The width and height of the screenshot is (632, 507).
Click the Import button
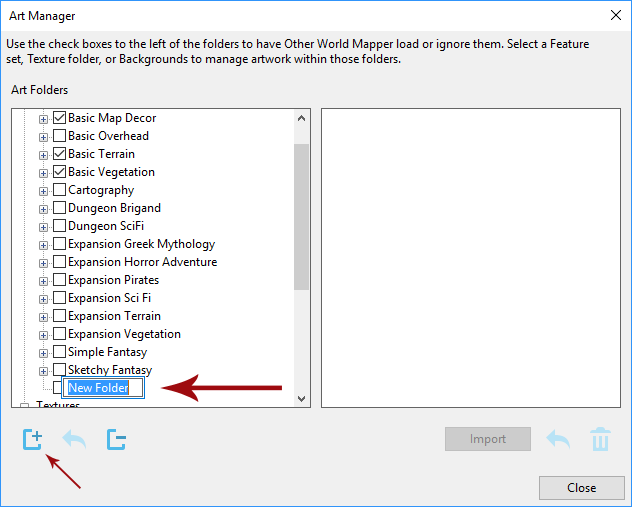488,439
